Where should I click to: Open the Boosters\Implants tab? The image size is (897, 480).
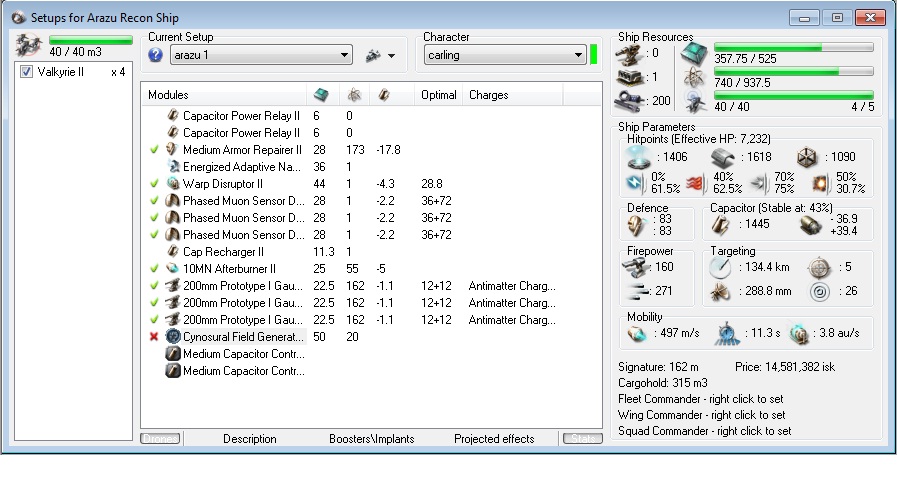coord(371,439)
